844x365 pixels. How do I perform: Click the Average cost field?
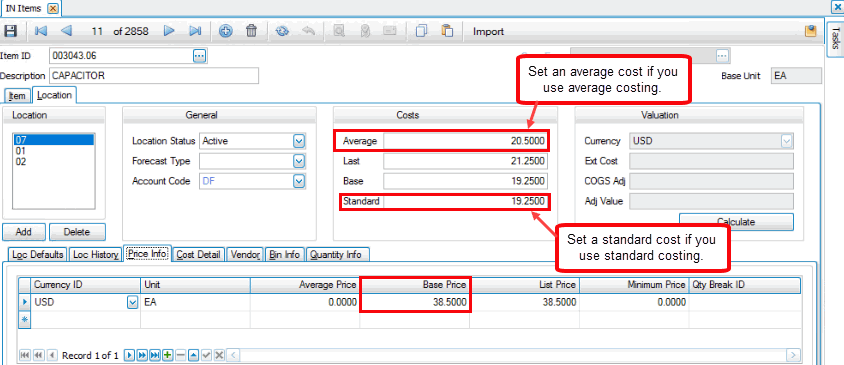466,142
